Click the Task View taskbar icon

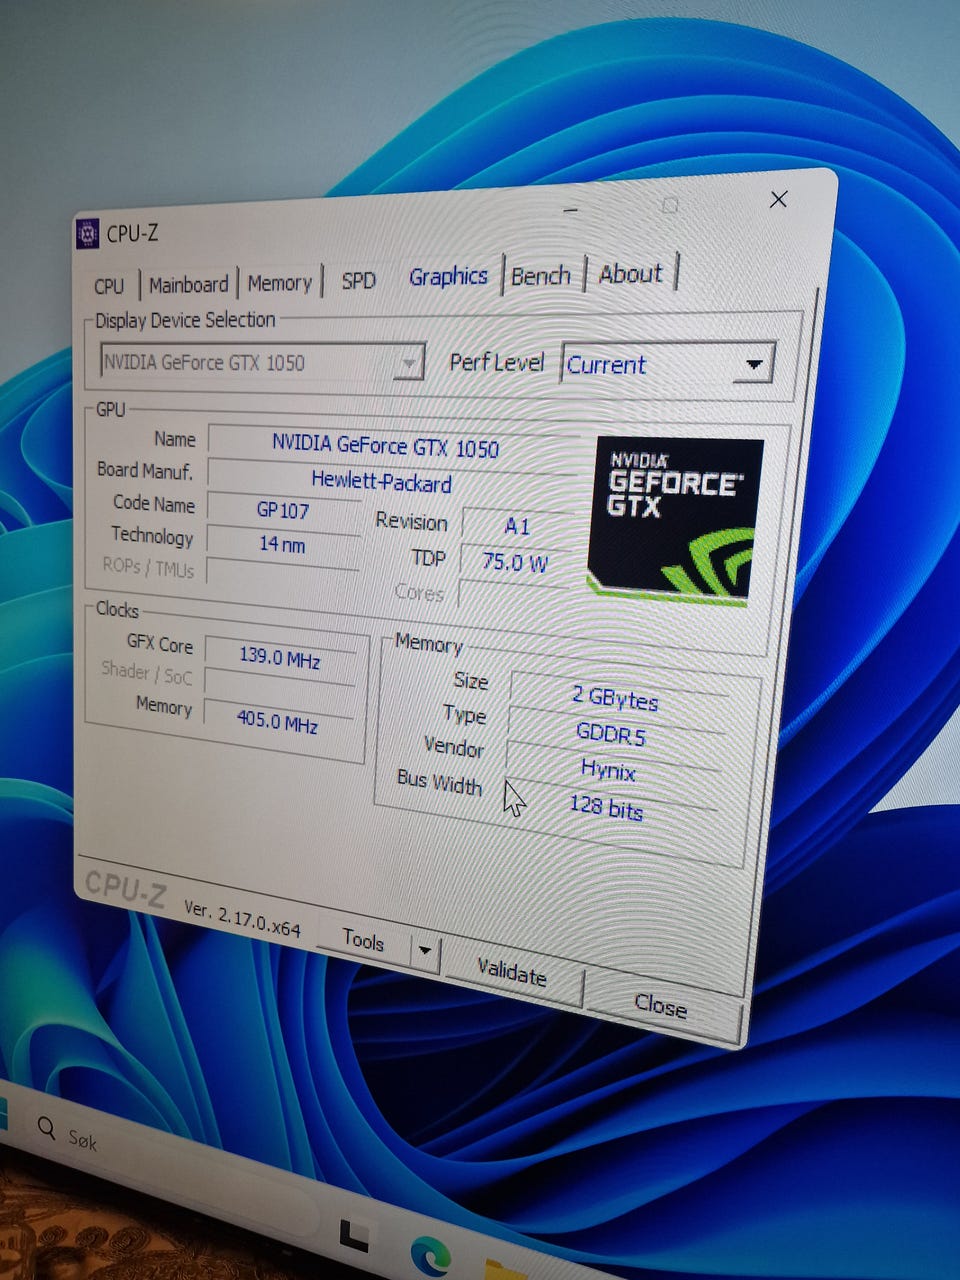click(352, 1236)
